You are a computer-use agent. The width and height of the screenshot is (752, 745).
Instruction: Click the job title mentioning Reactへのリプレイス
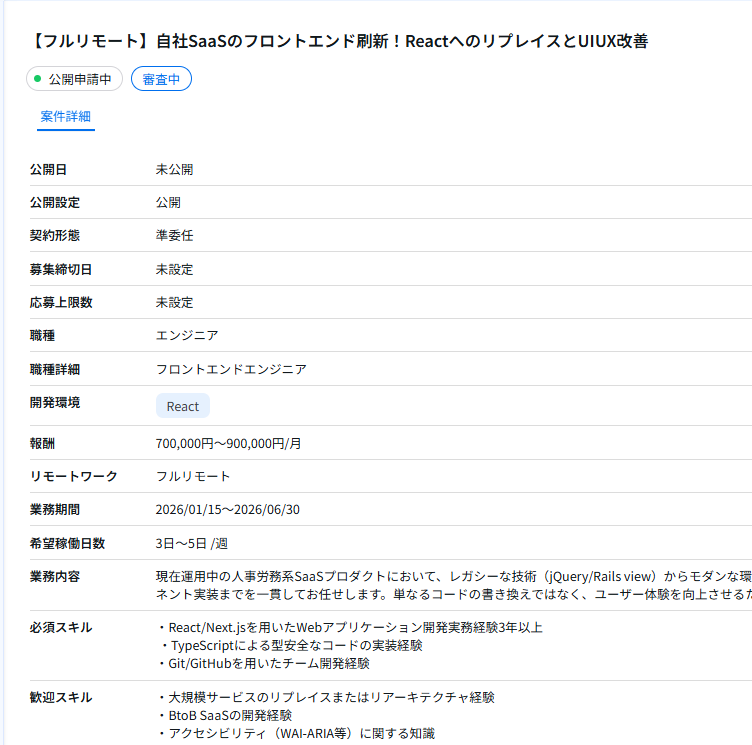(x=339, y=41)
